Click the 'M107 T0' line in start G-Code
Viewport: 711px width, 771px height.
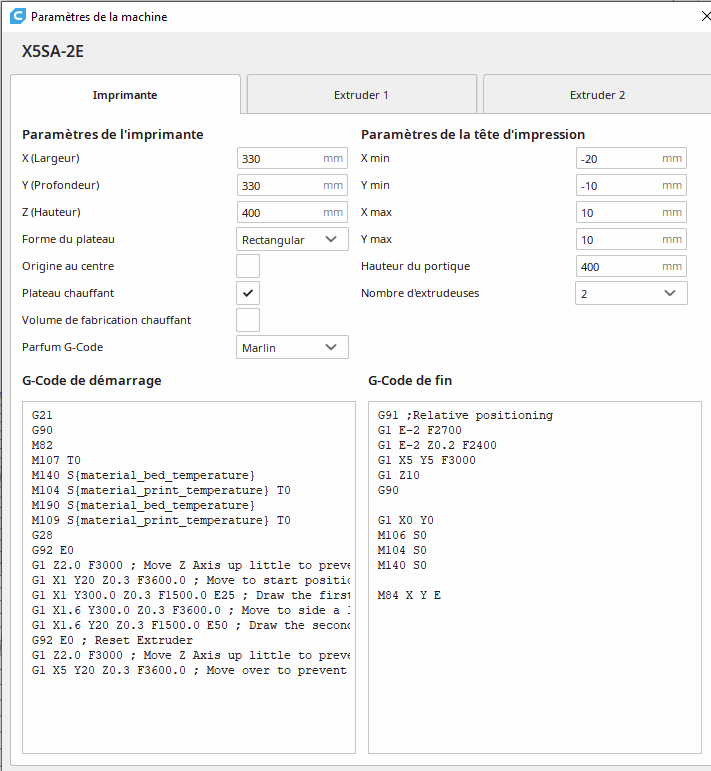pyautogui.click(x=56, y=460)
